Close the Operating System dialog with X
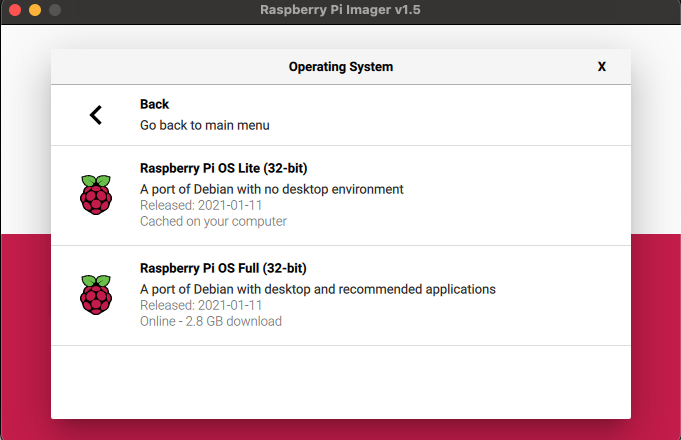The image size is (681, 440). [602, 66]
